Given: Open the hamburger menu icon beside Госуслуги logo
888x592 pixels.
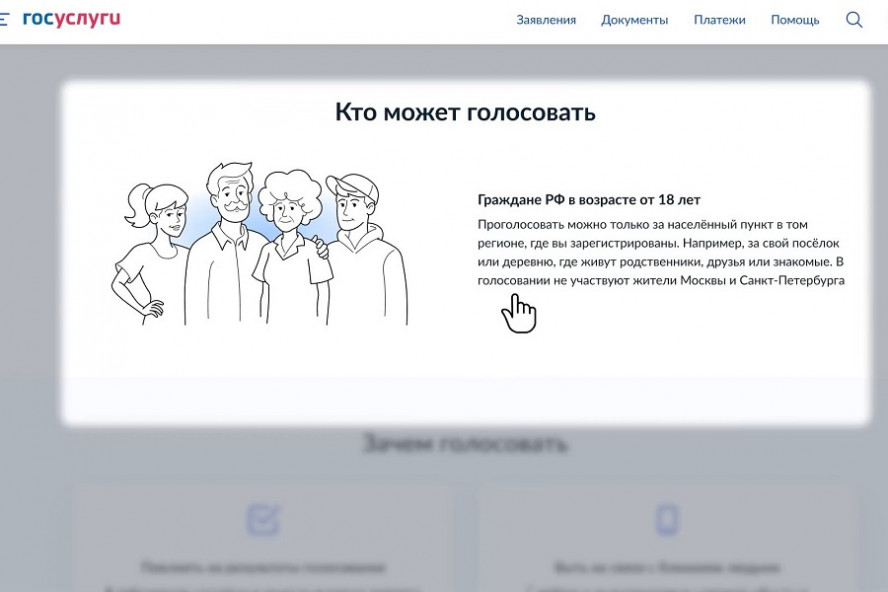Looking at the screenshot, I should coord(4,20).
